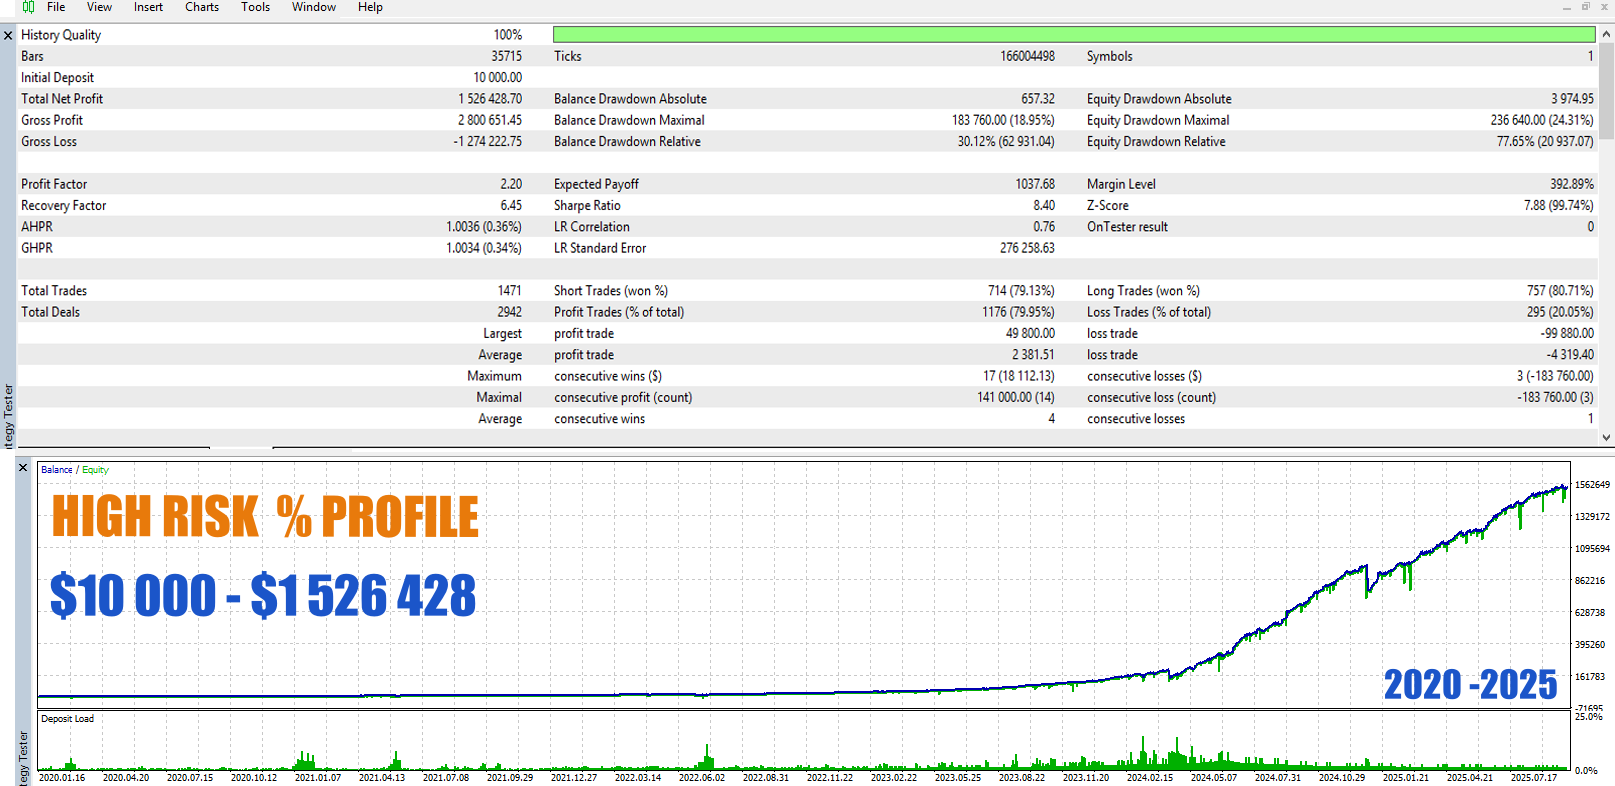Viewport: 1615px width, 786px height.
Task: Close the Balance/Equity graph panel
Action: 23,467
